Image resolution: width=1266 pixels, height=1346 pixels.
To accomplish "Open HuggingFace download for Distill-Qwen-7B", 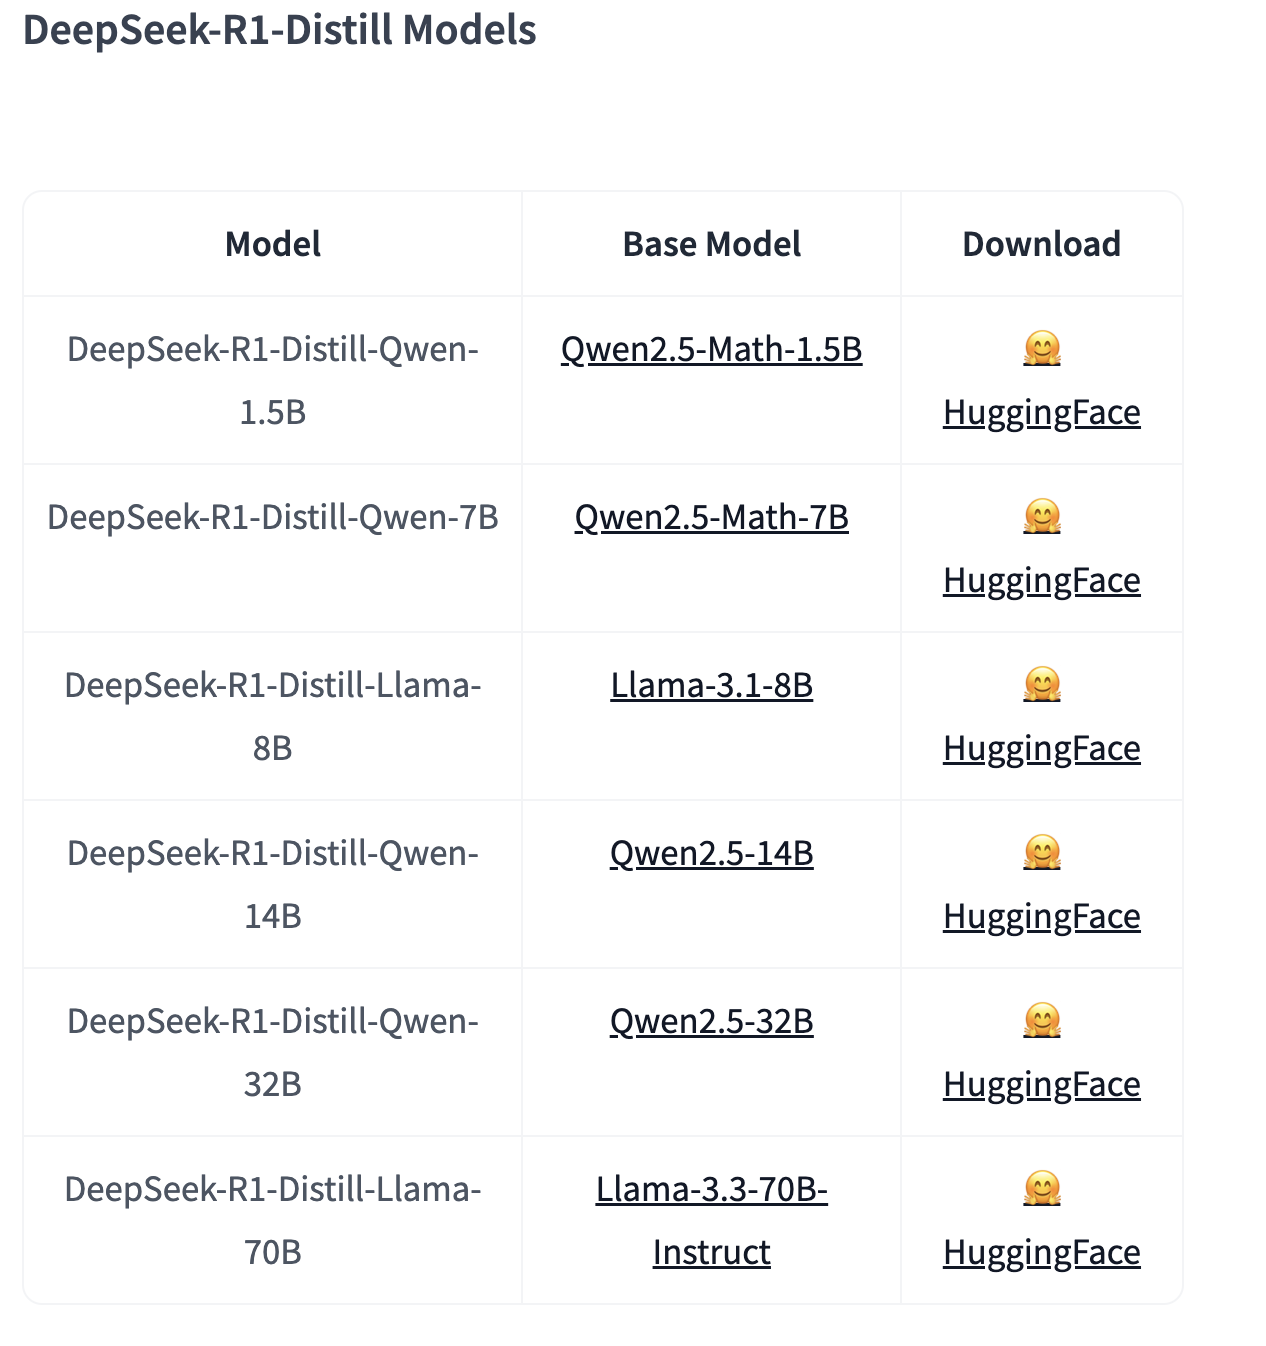I will tap(1041, 581).
